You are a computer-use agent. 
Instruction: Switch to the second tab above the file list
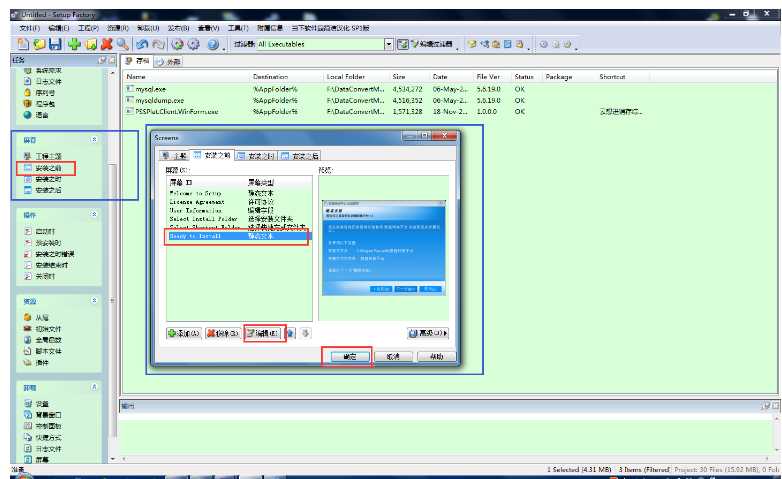[168, 62]
